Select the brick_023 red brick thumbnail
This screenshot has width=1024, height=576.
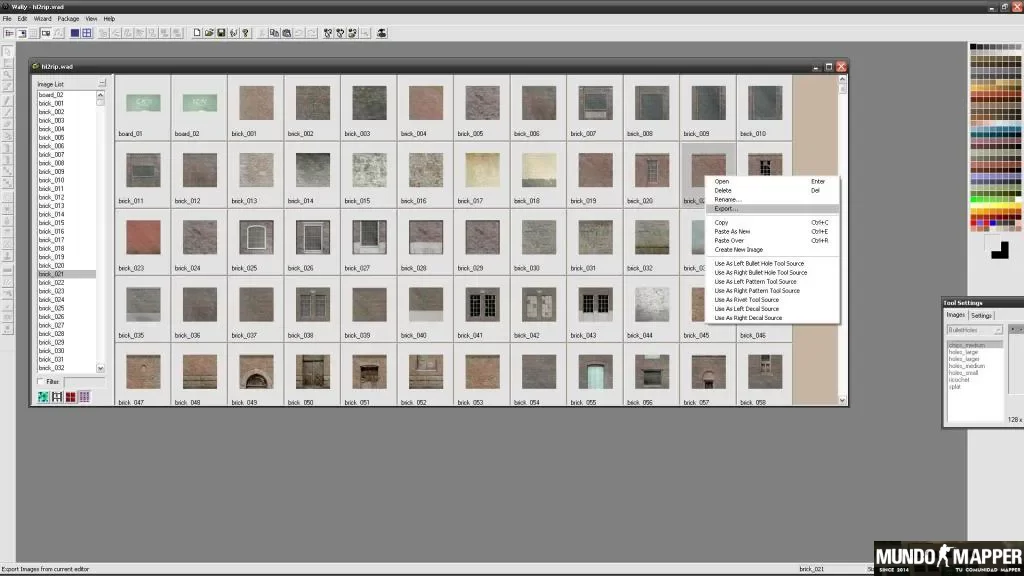point(143,237)
